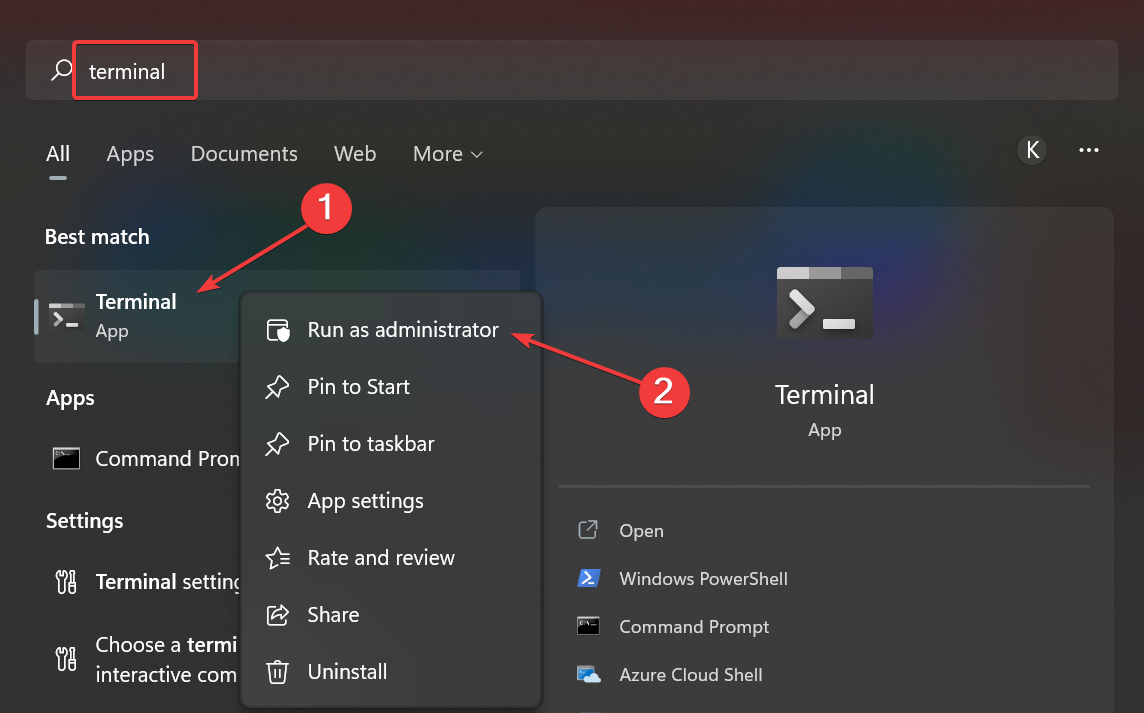Open App settings from context menu
Viewport: 1144px width, 713px height.
tap(391, 501)
